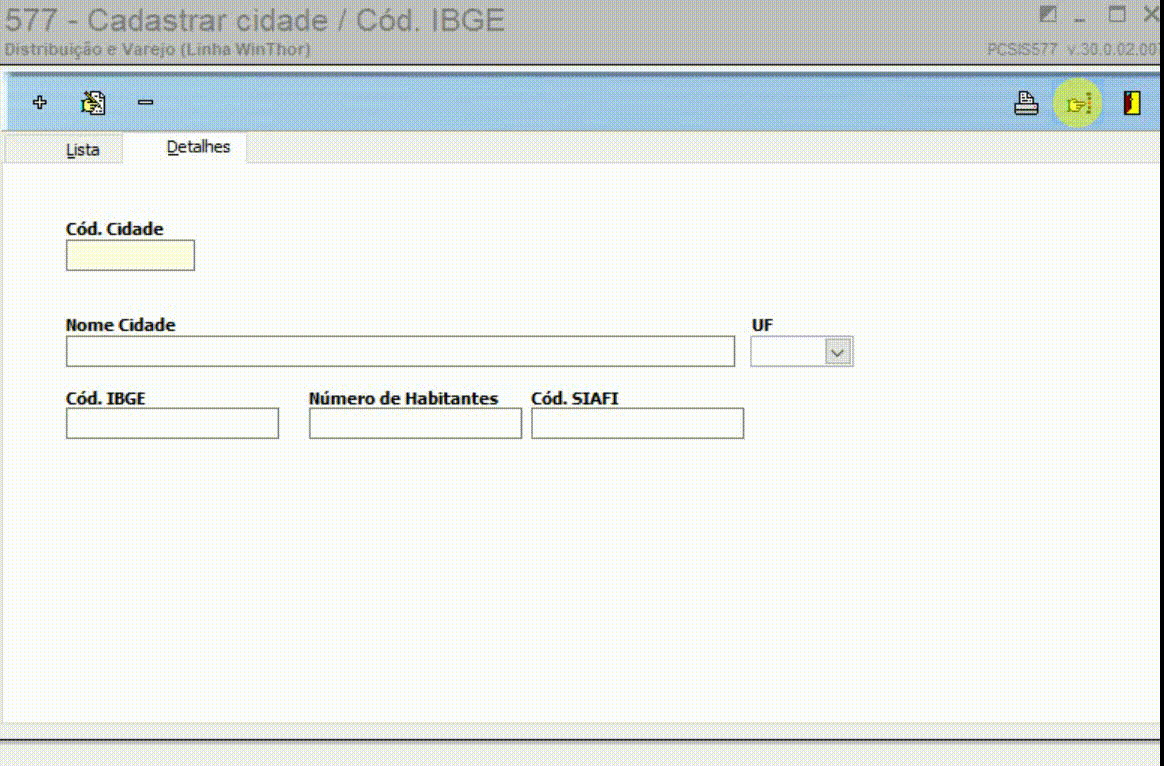Viewport: 1164px width, 766px height.
Task: Click the Cód. SIAFI field
Action: 637,423
